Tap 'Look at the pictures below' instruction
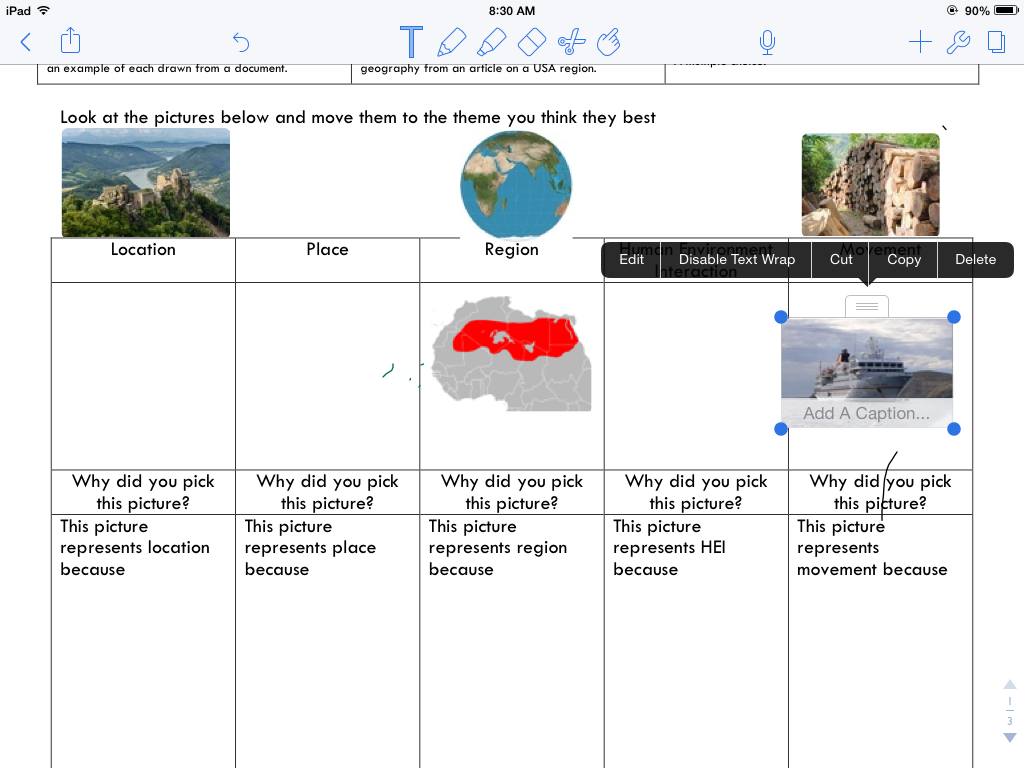The image size is (1024, 768). [358, 118]
